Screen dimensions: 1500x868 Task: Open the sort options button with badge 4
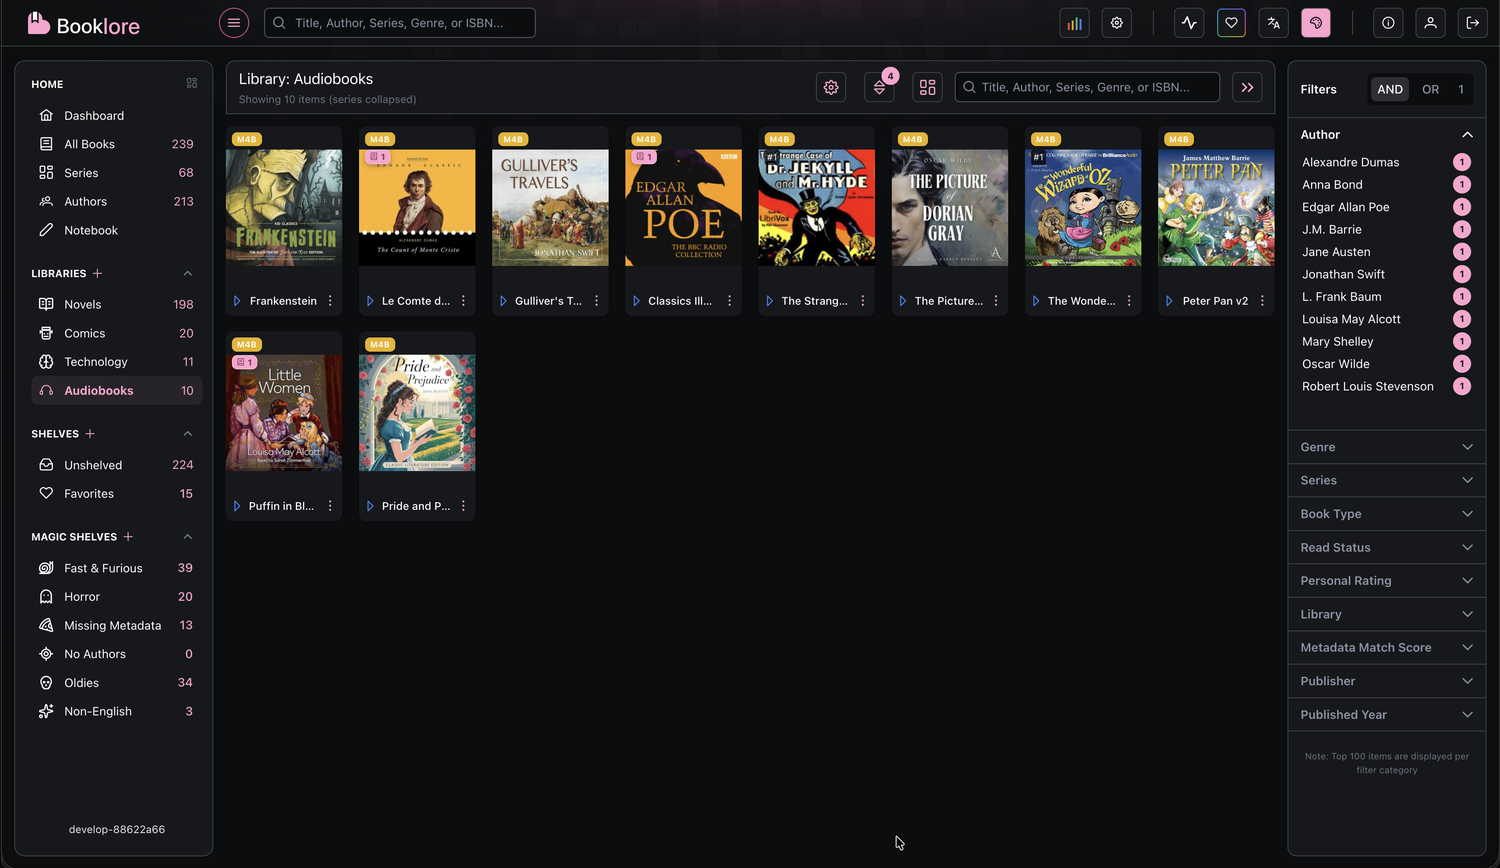point(879,87)
